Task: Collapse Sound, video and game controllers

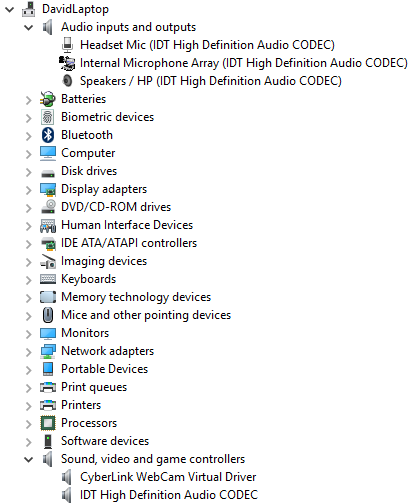Action: click(x=29, y=459)
